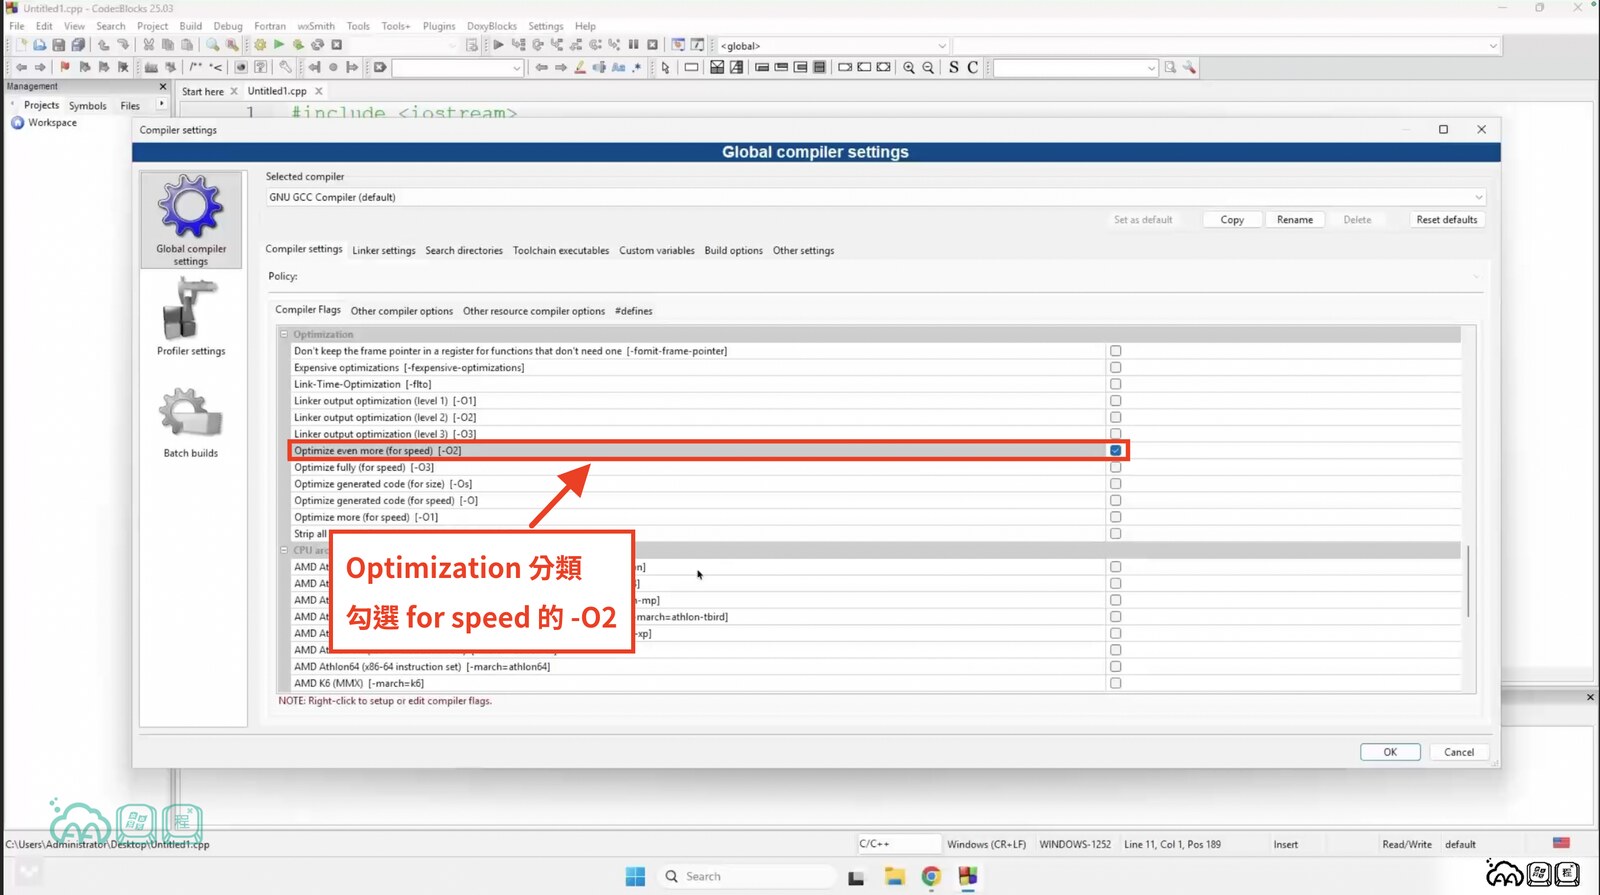
Task: Click Build and run icon
Action: click(298, 45)
